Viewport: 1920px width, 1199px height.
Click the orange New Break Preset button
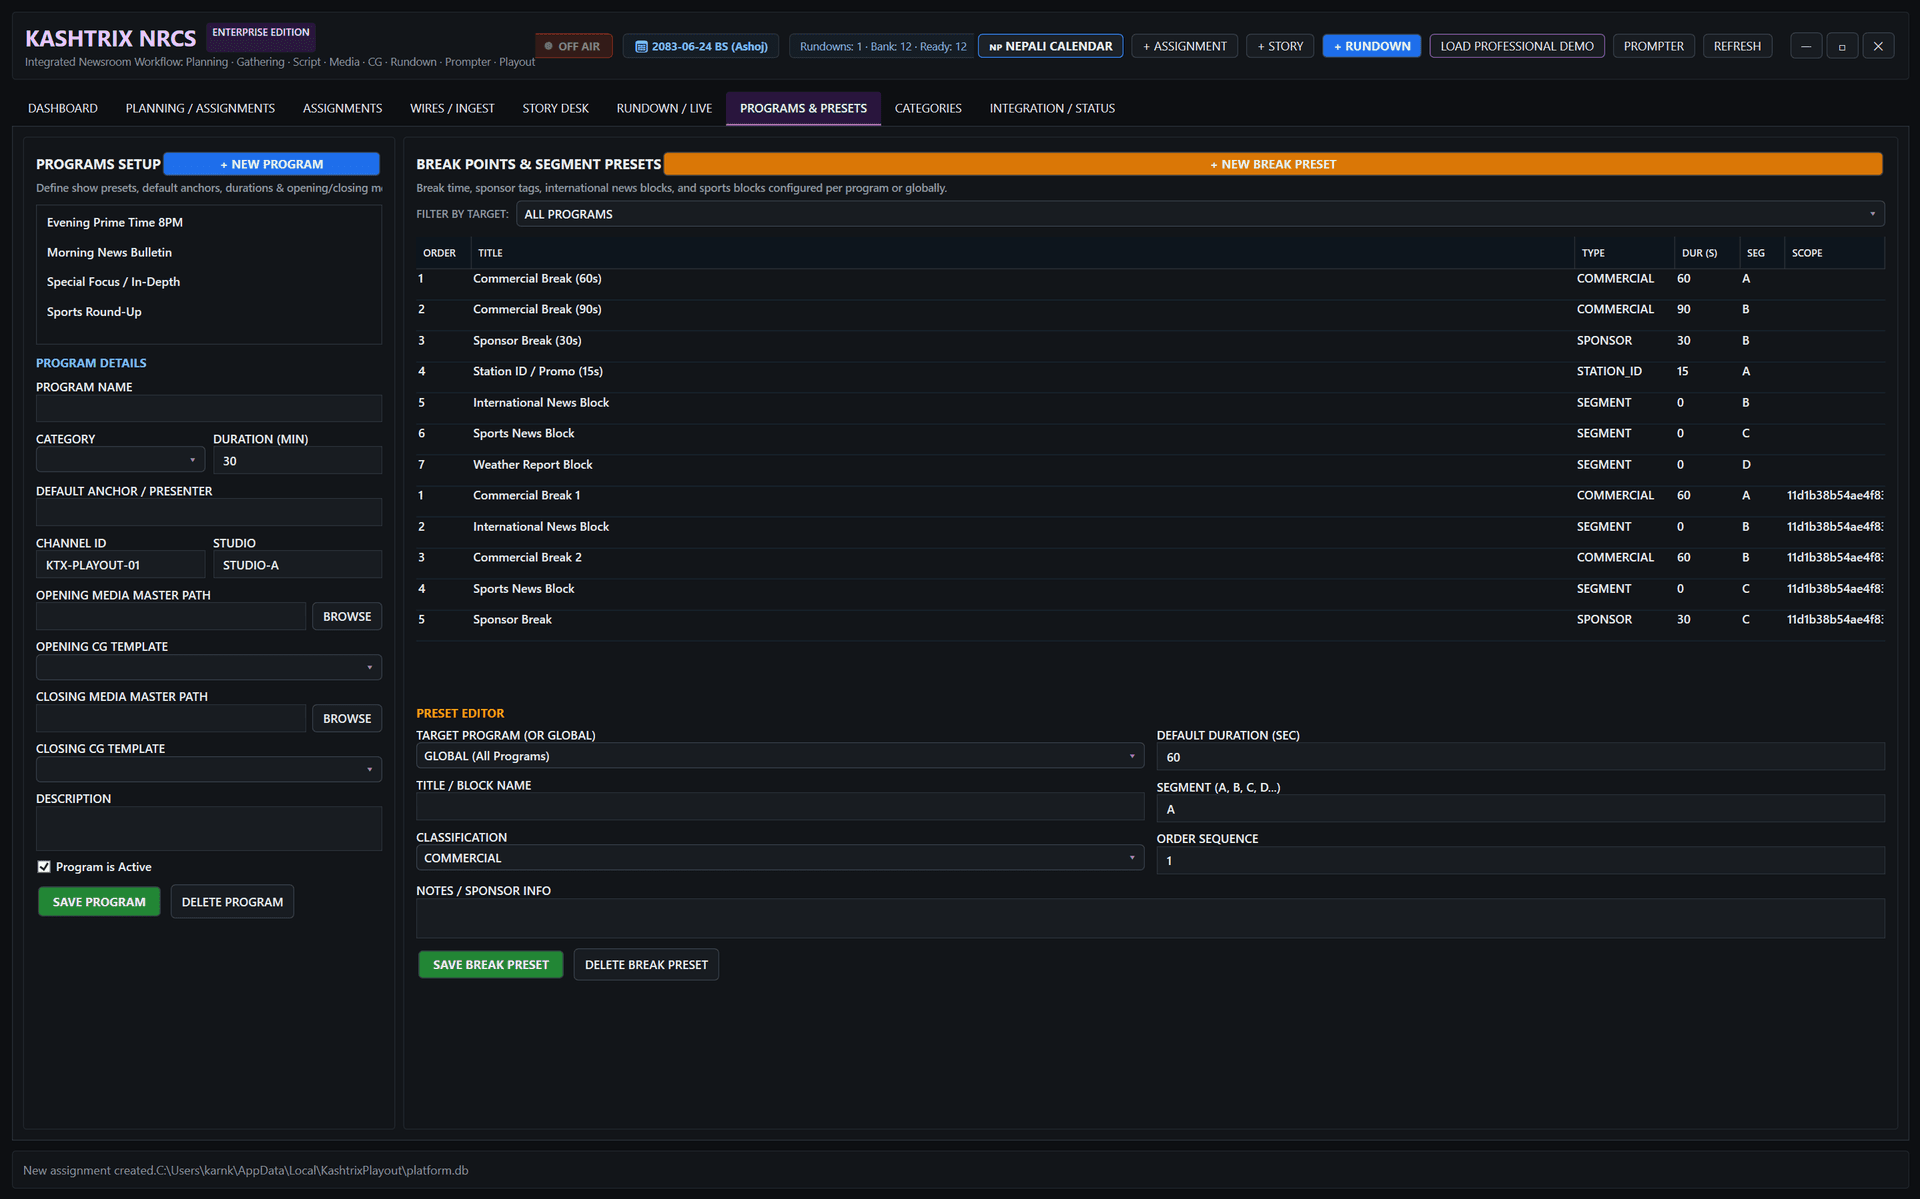tap(1272, 164)
